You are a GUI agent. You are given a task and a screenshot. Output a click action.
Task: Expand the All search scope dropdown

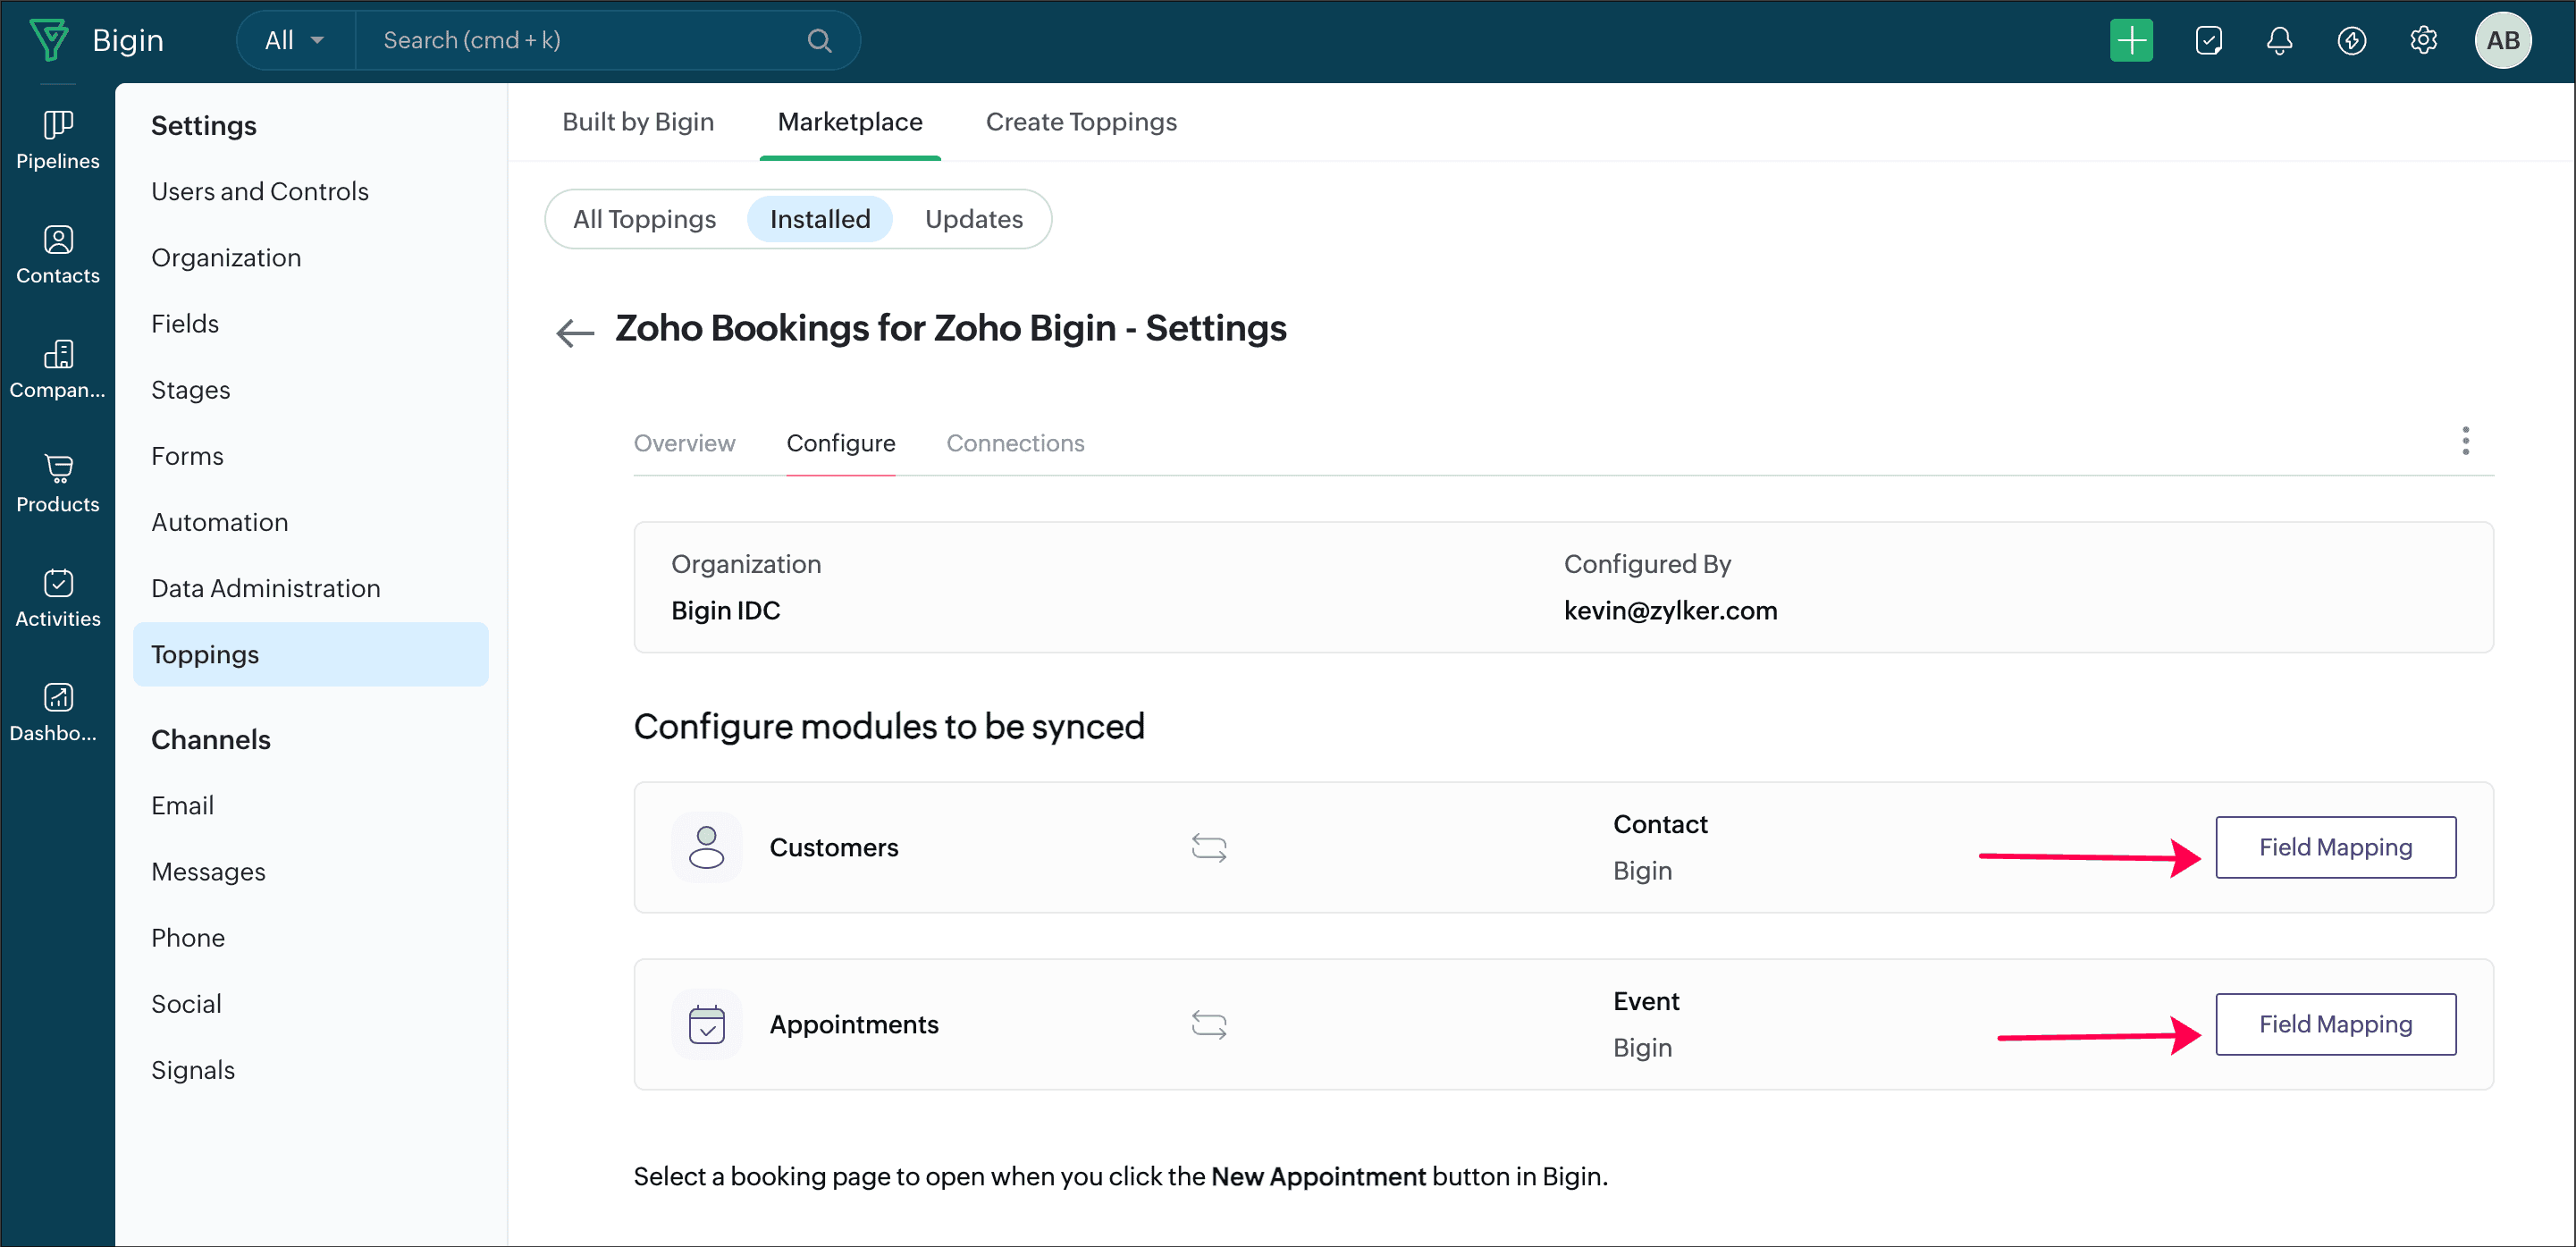click(x=294, y=40)
